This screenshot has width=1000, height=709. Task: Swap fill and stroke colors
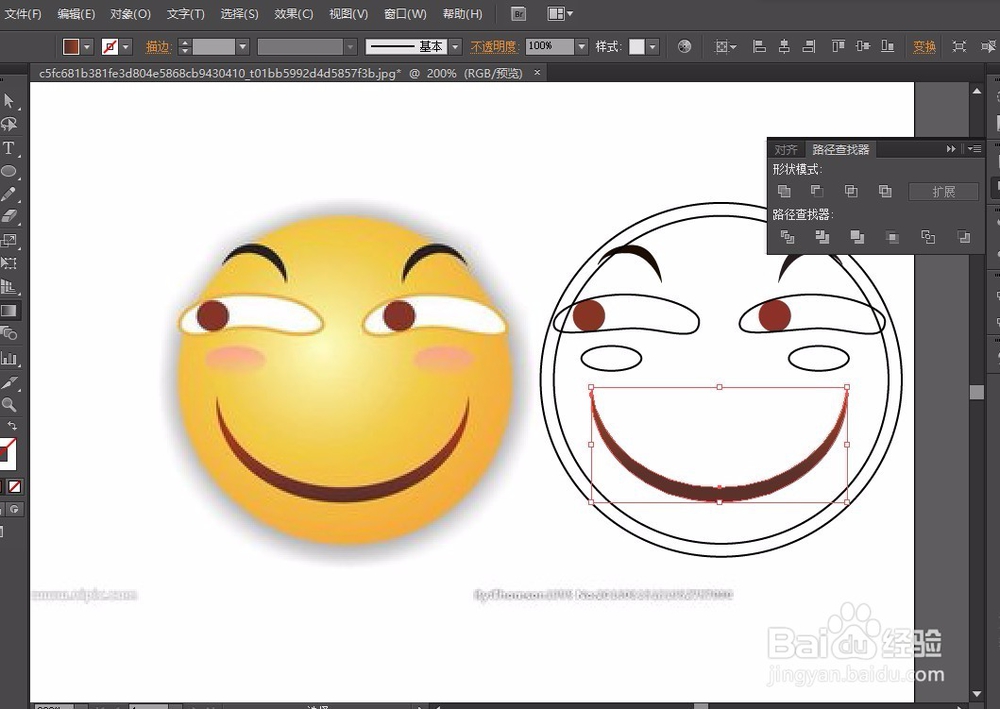click(x=13, y=426)
